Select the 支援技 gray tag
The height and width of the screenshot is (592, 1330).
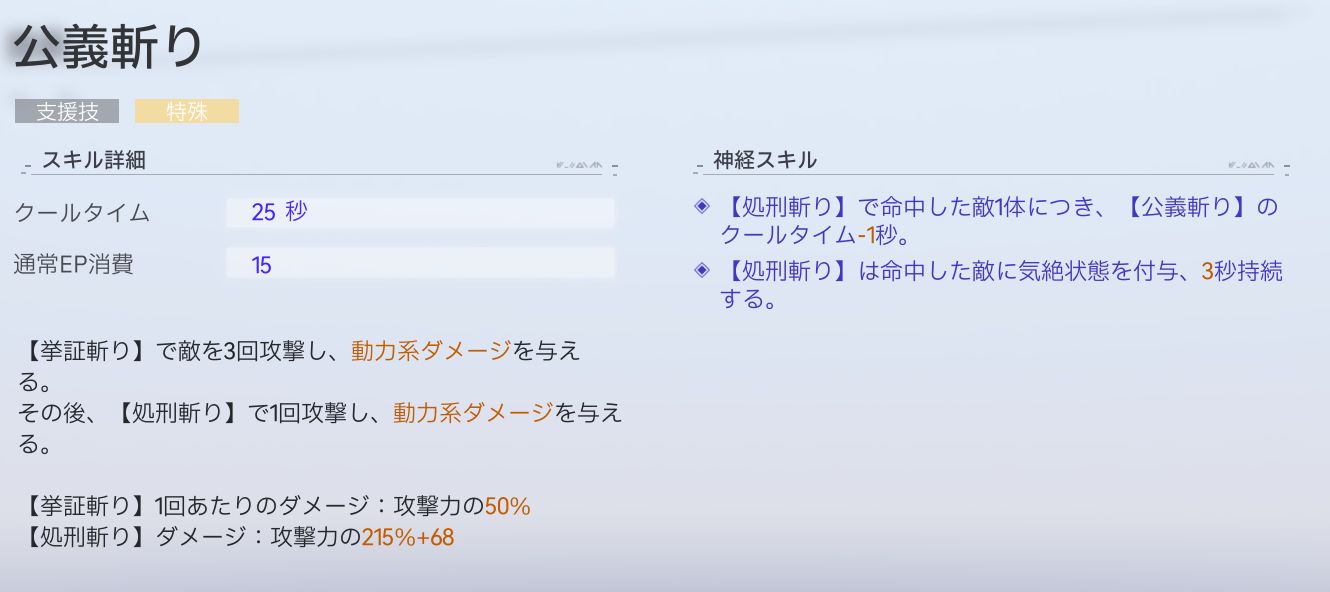[x=67, y=111]
